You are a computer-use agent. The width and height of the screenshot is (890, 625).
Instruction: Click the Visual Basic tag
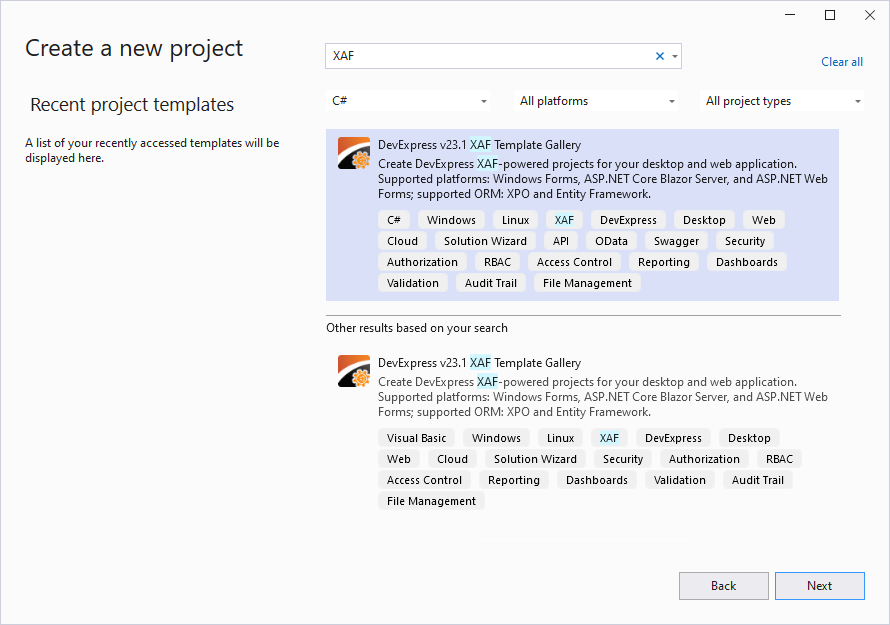tap(416, 438)
